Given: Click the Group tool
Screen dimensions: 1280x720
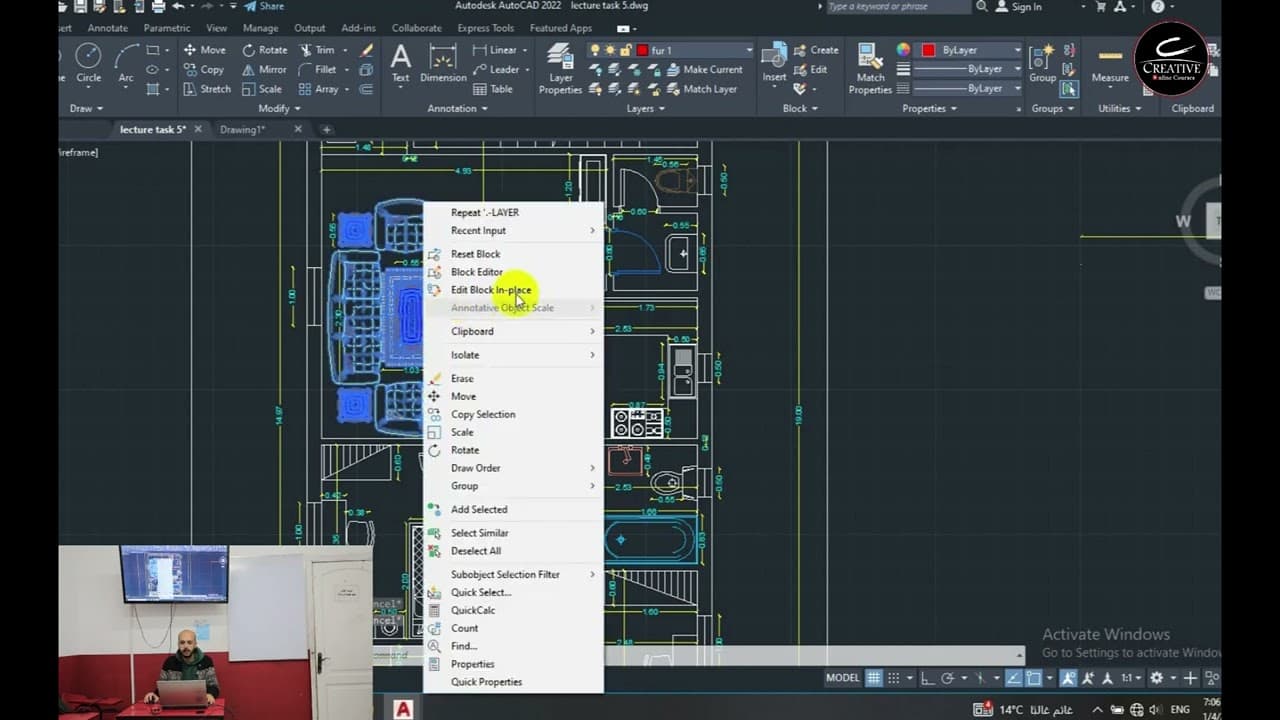Looking at the screenshot, I should pos(1042,63).
